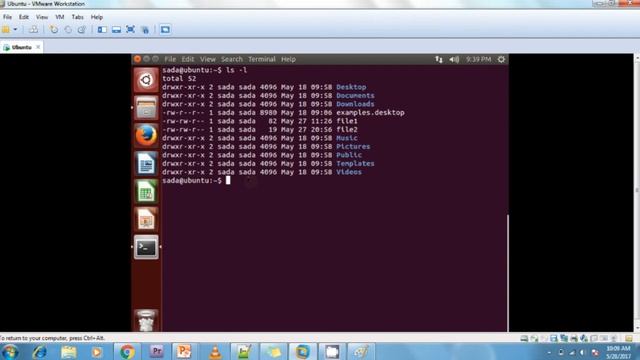The image size is (640, 360).
Task: Close the Ubuntu terminal window
Action: [138, 59]
